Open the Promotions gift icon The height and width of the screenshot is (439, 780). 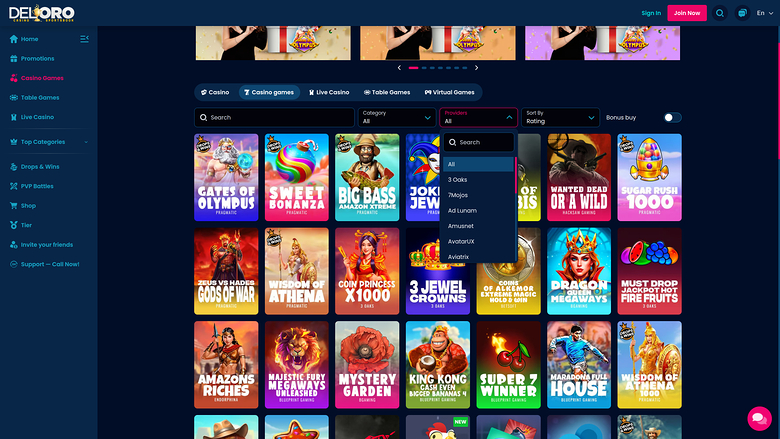pyautogui.click(x=14, y=58)
